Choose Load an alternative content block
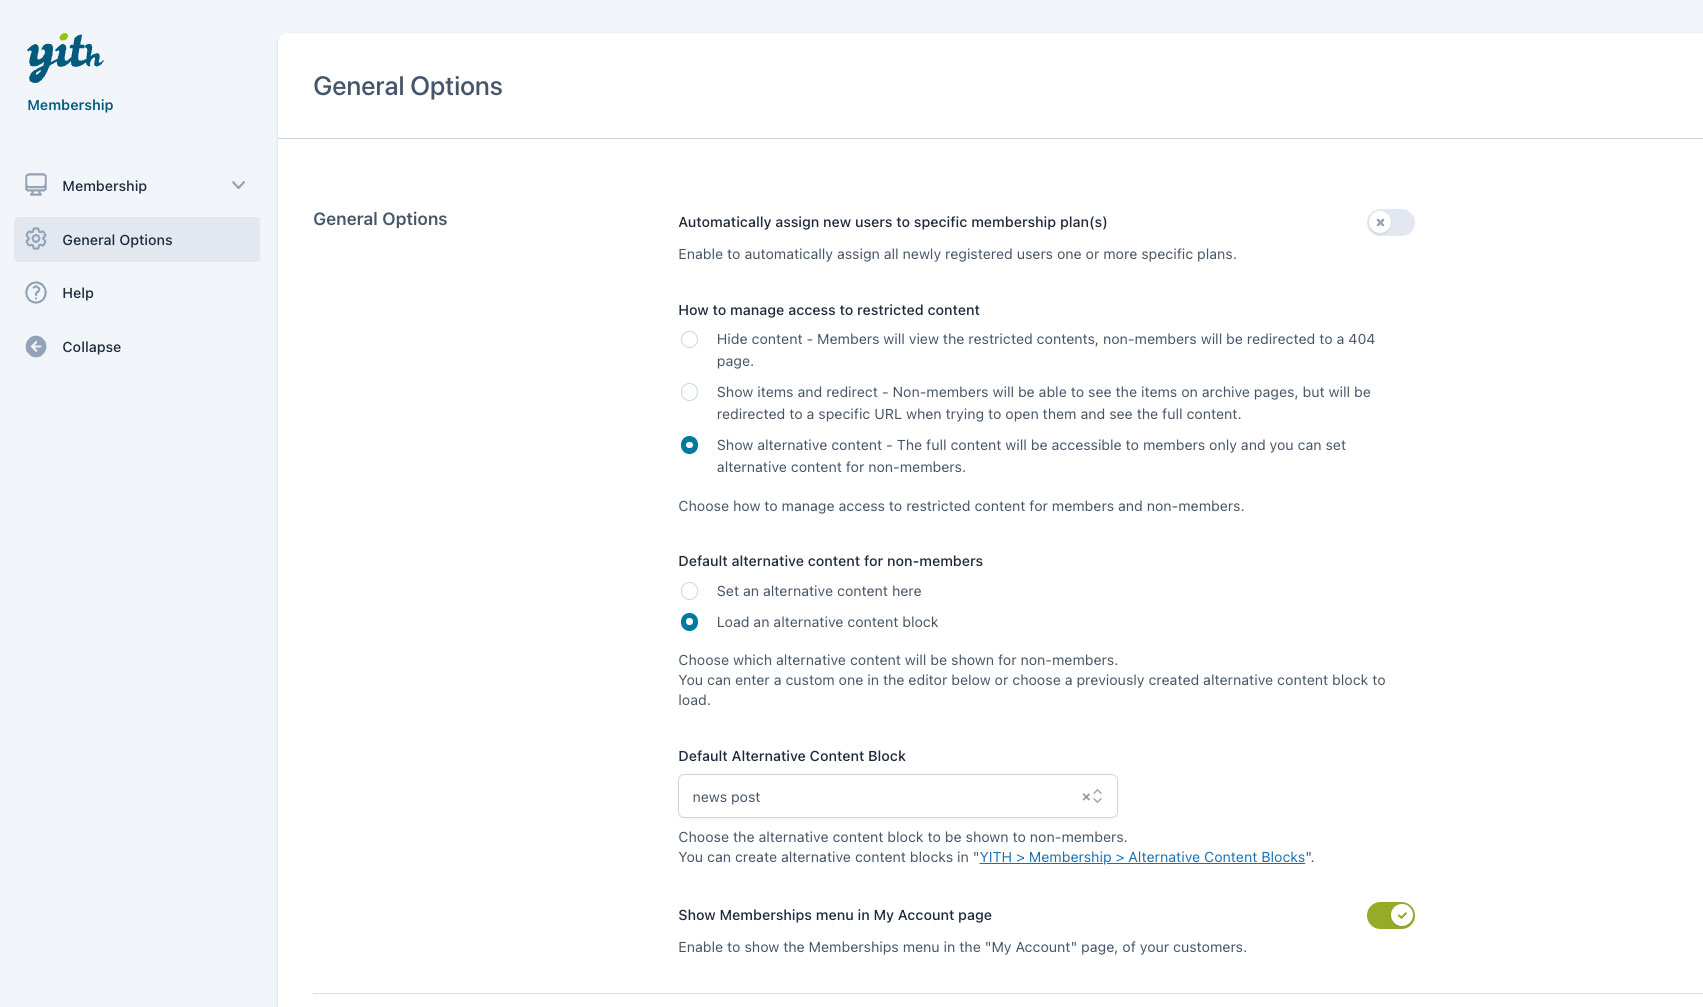The image size is (1703, 1007). point(689,622)
